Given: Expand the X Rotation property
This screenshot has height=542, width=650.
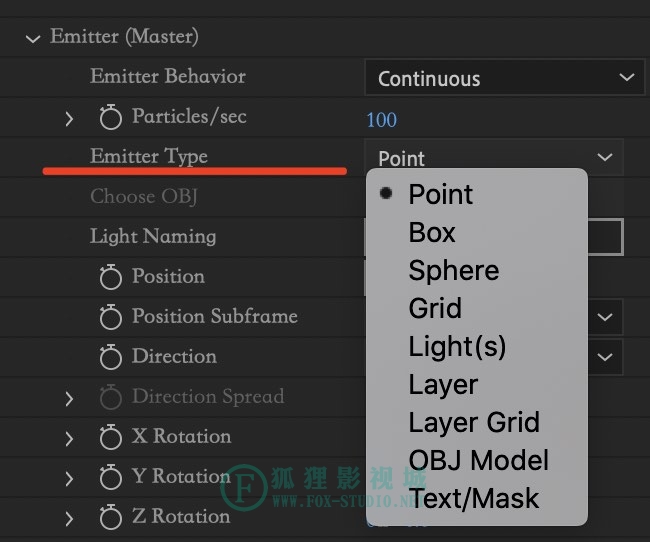Looking at the screenshot, I should (x=69, y=439).
